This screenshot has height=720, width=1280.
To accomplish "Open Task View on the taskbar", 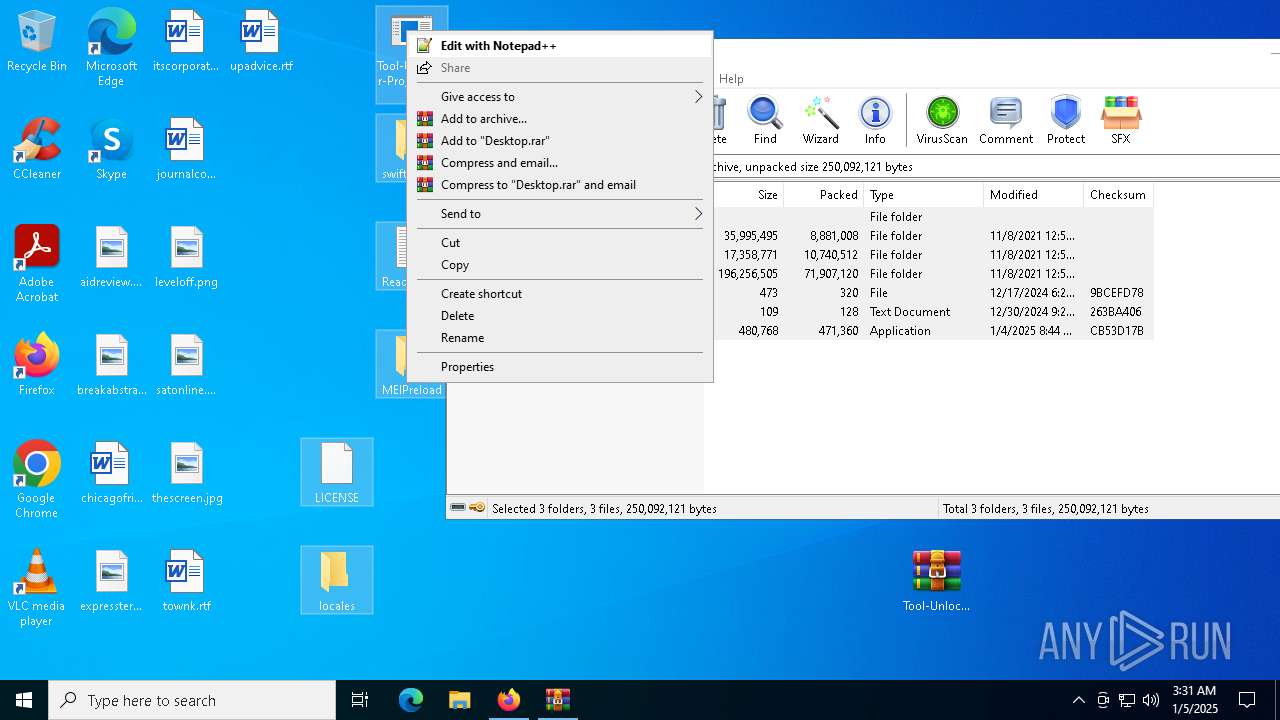I will coord(360,700).
